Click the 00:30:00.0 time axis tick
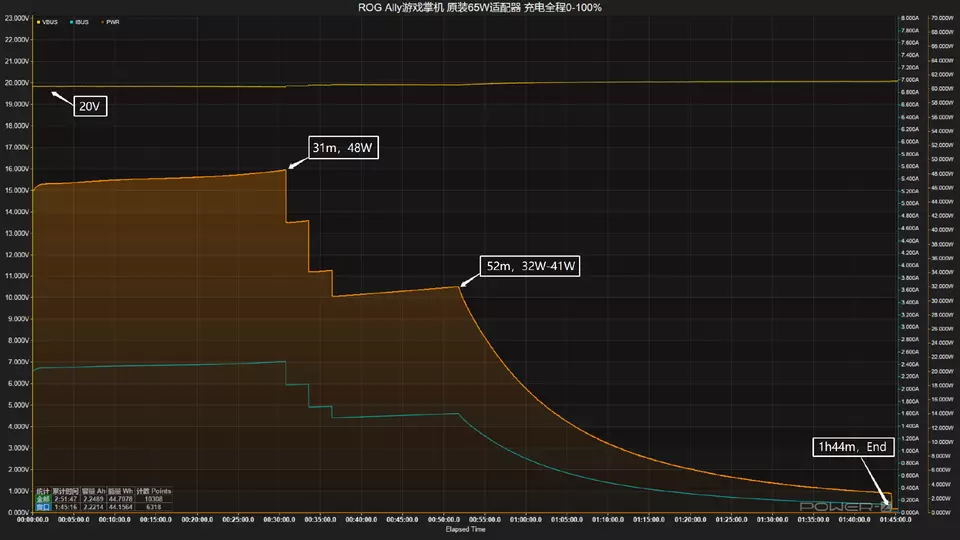This screenshot has width=960, height=540. pos(279,519)
